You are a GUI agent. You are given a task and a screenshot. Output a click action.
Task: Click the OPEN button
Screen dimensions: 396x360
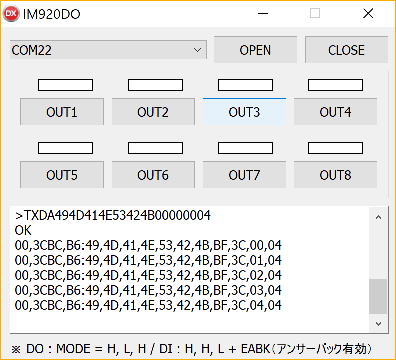[x=255, y=50]
